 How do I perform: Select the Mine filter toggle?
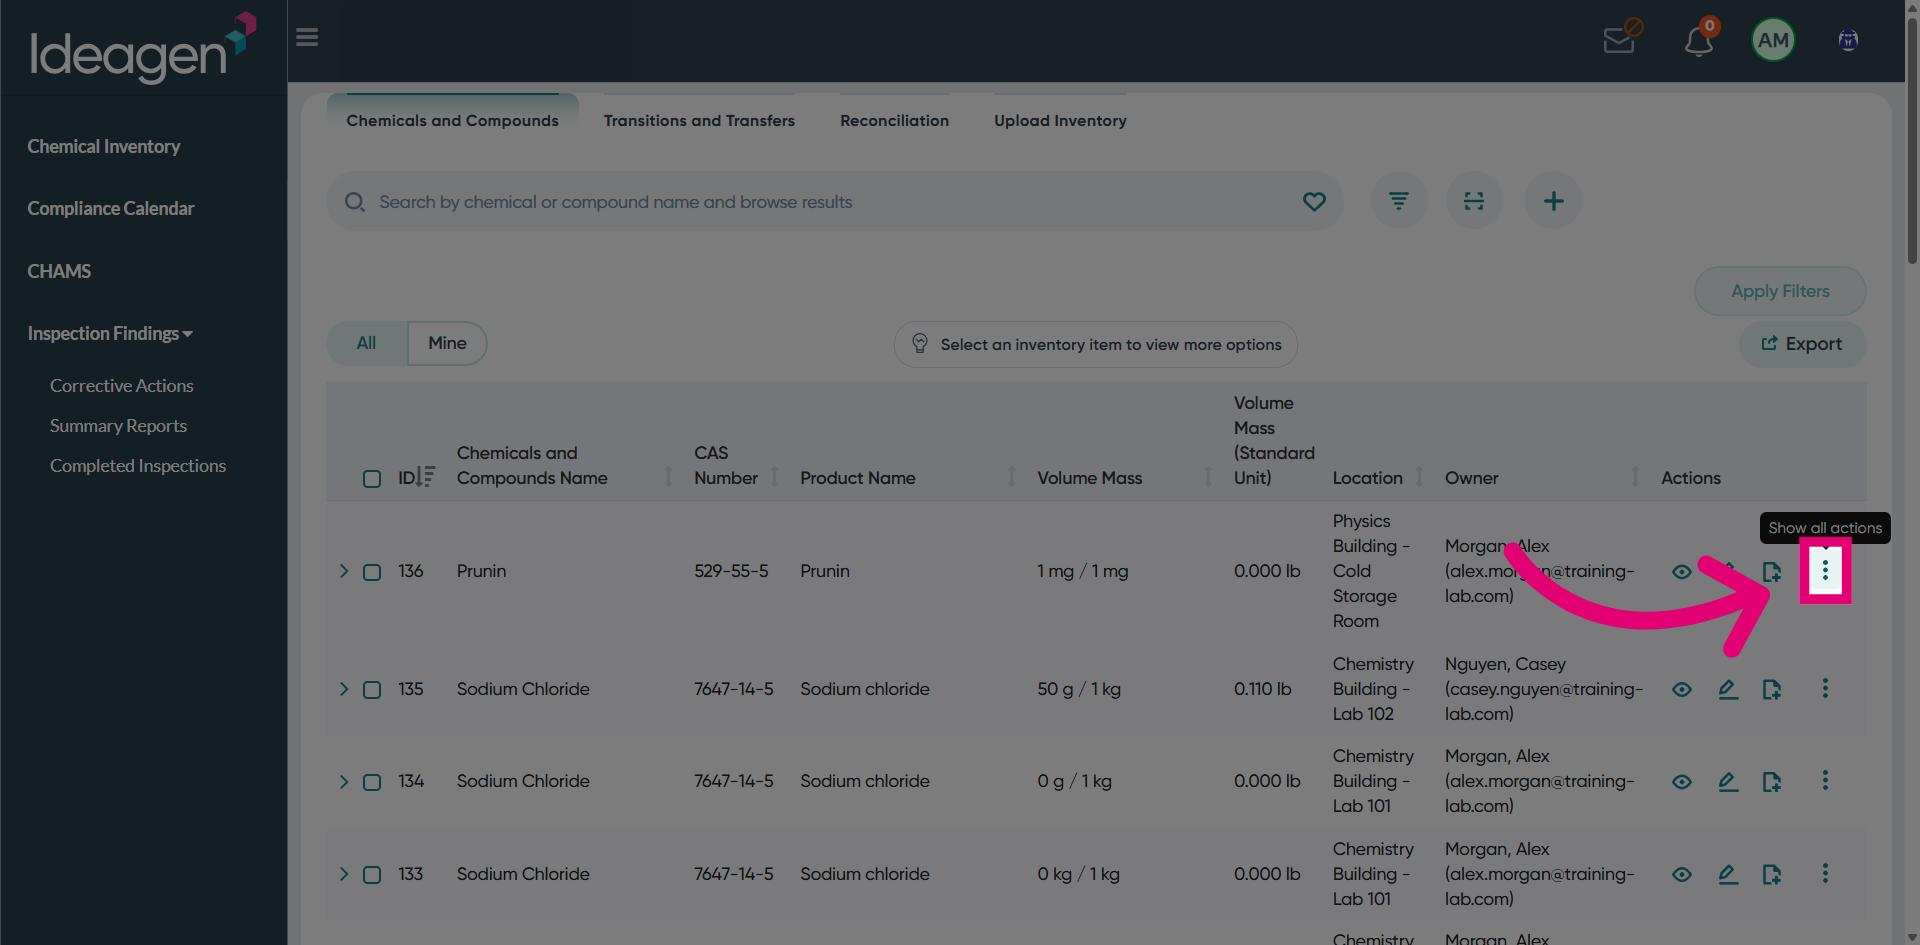447,343
